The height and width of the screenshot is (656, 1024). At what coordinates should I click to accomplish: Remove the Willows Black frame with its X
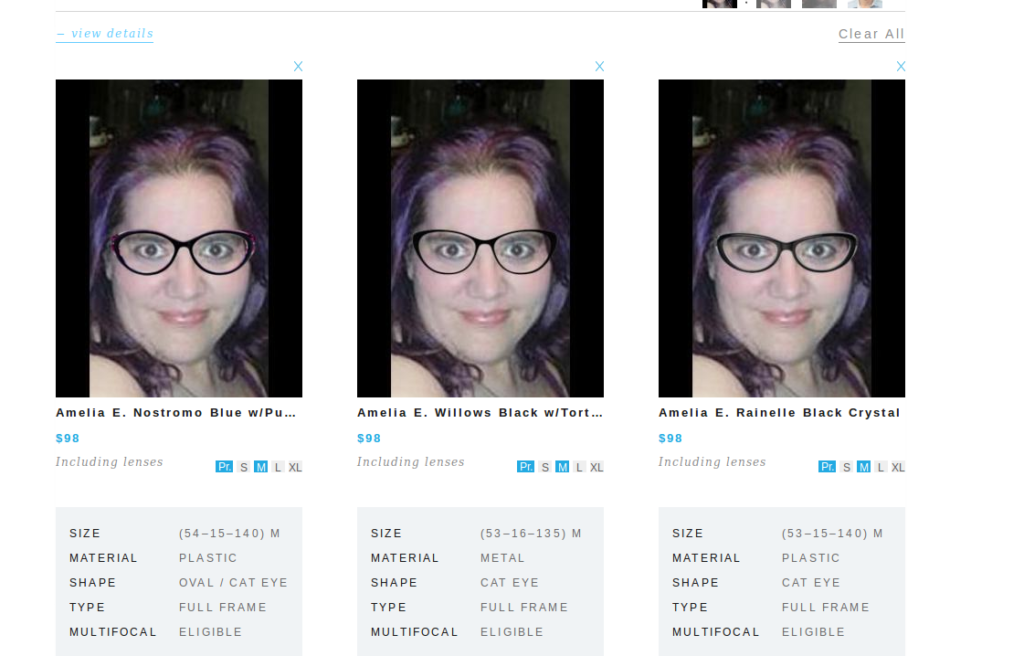600,66
